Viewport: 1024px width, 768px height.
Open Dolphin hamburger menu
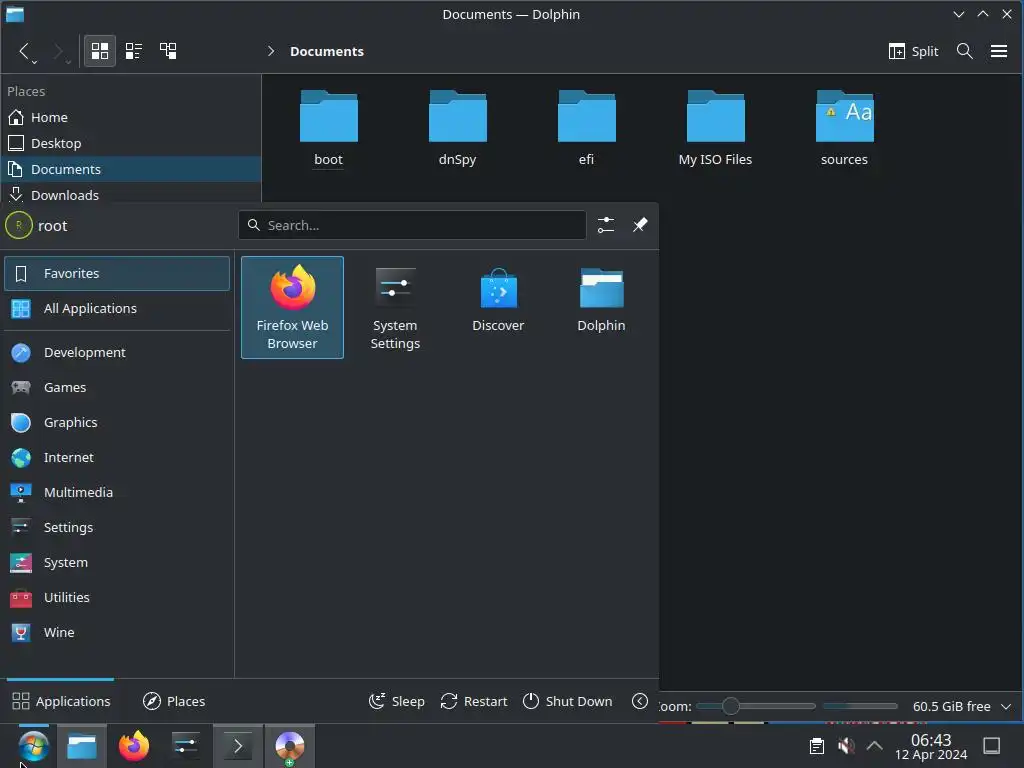(999, 51)
